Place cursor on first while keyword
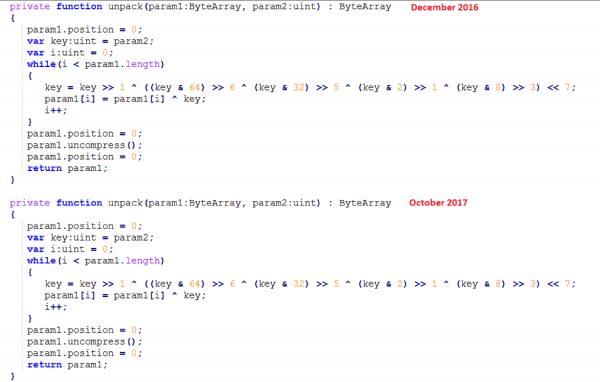The image size is (600, 382). [x=41, y=64]
